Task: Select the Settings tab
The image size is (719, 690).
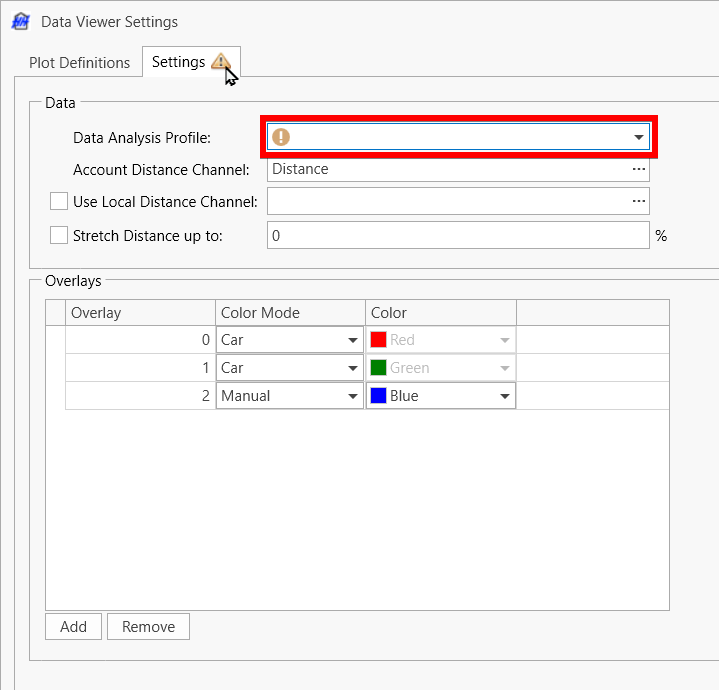Action: tap(178, 62)
